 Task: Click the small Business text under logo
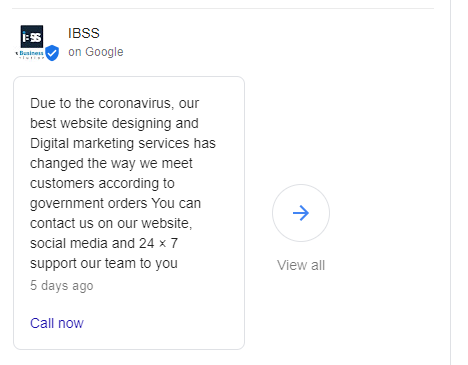tap(31, 53)
